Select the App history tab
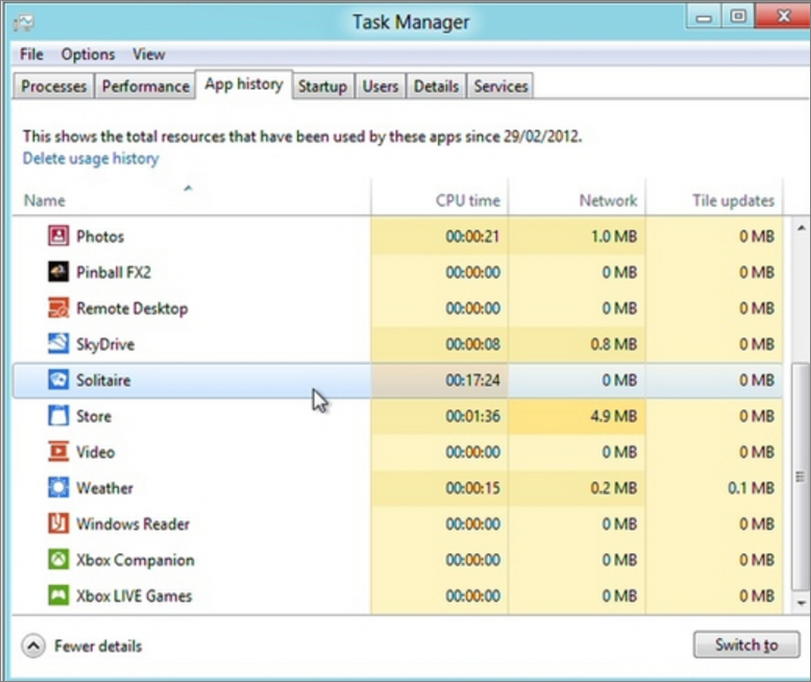The height and width of the screenshot is (682, 811). click(x=244, y=84)
